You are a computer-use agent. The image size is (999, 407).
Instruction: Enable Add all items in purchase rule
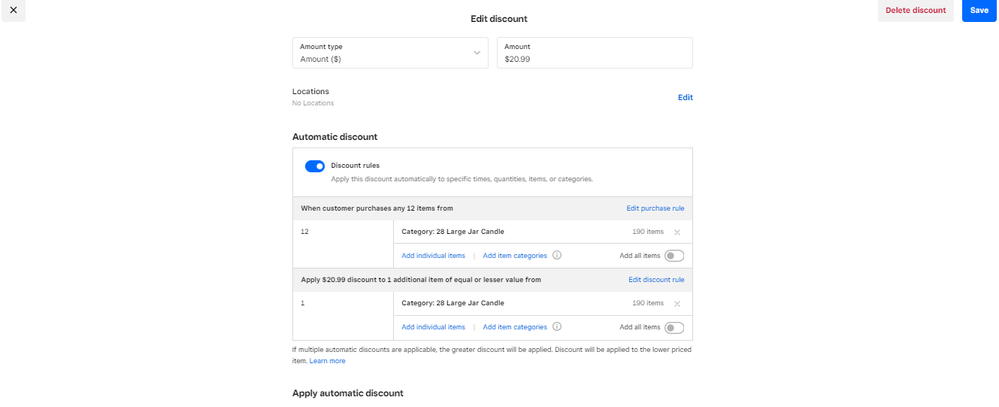[674, 256]
